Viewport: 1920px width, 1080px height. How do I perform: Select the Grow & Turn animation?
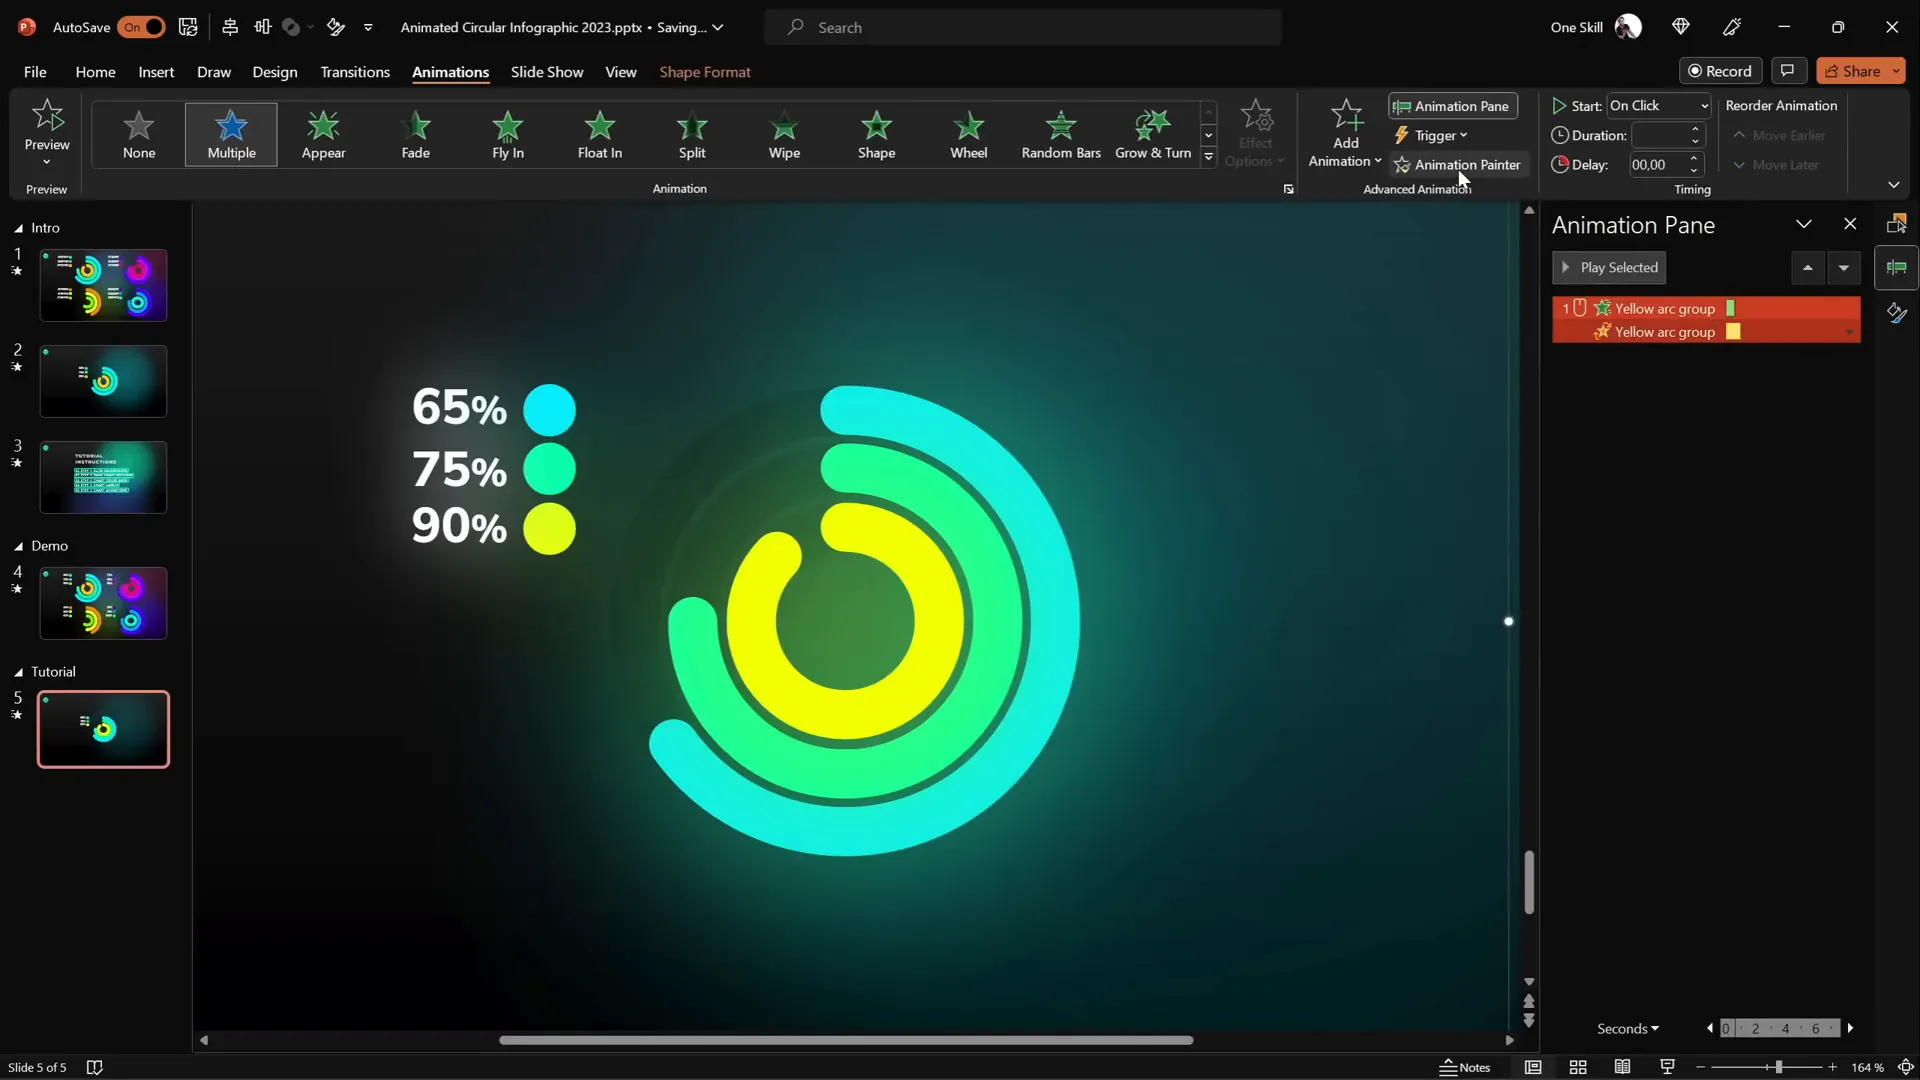pyautogui.click(x=1152, y=135)
